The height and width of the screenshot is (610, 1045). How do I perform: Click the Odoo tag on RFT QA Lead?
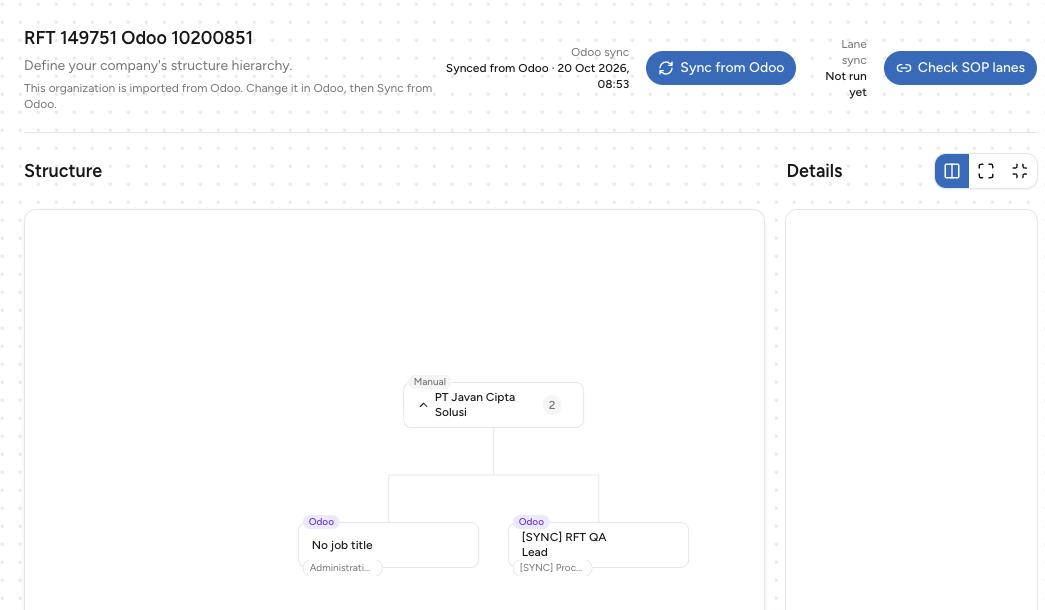click(x=531, y=522)
